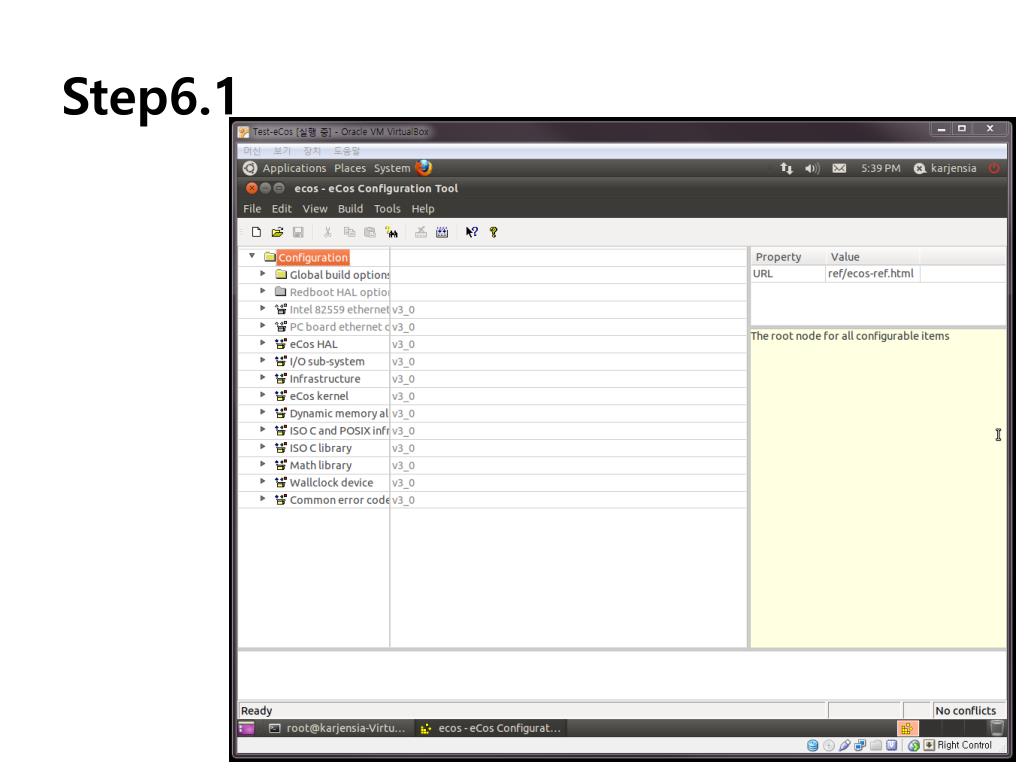Select the URL property row
Viewport: 1024px width, 768px height.
(878, 274)
